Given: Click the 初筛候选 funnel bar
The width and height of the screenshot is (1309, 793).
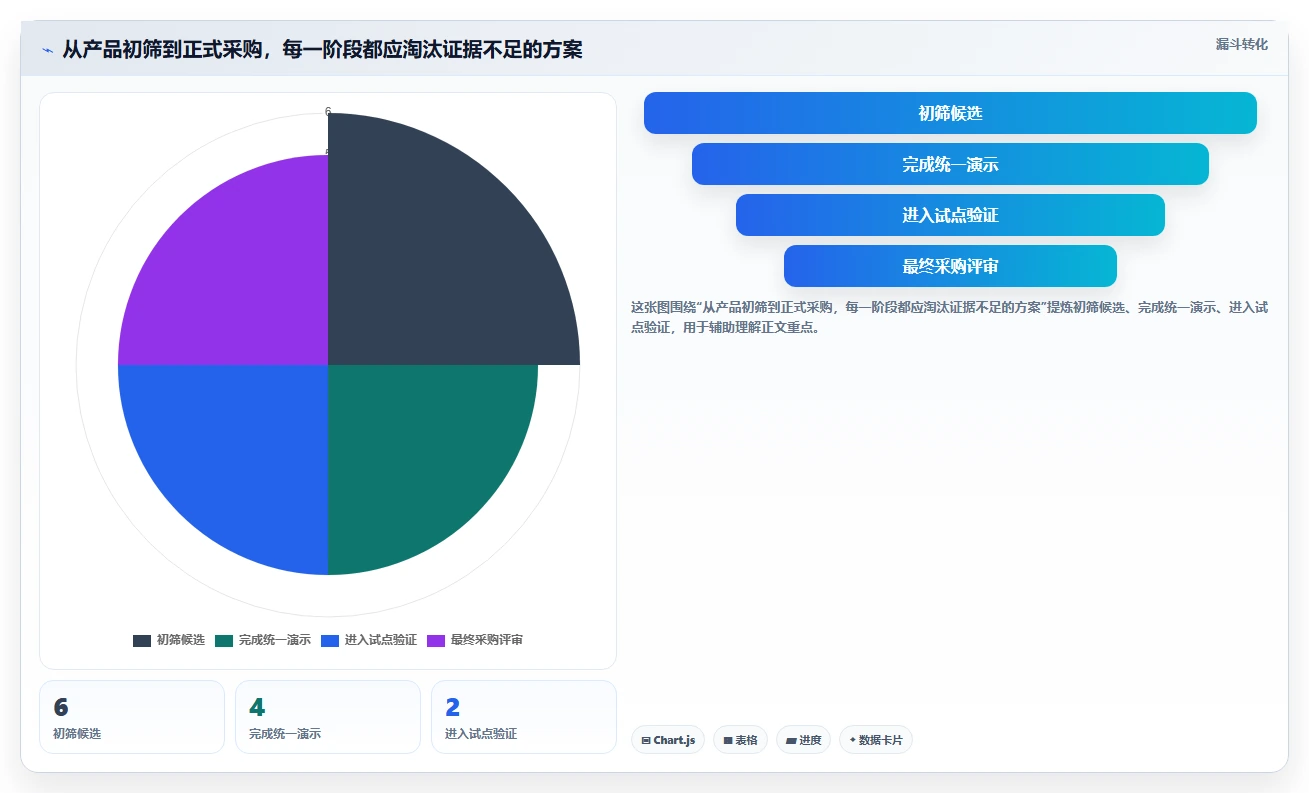Looking at the screenshot, I should point(950,113).
